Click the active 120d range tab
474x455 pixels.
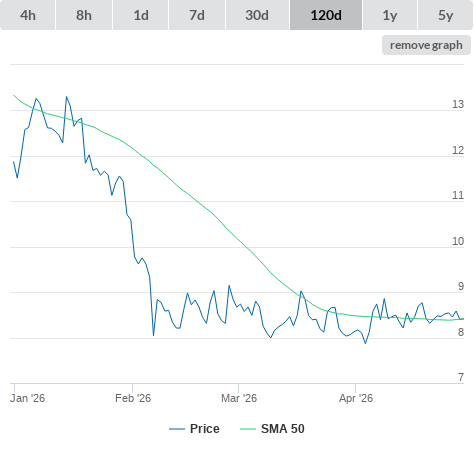point(326,15)
